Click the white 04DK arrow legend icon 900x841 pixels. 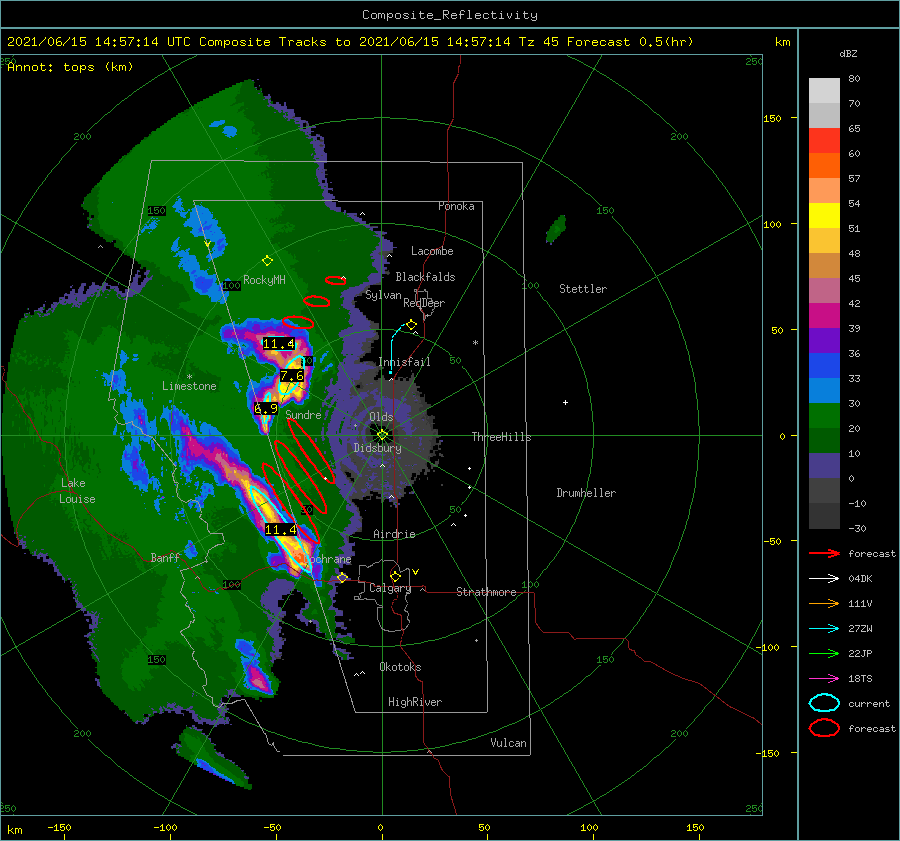pos(824,578)
